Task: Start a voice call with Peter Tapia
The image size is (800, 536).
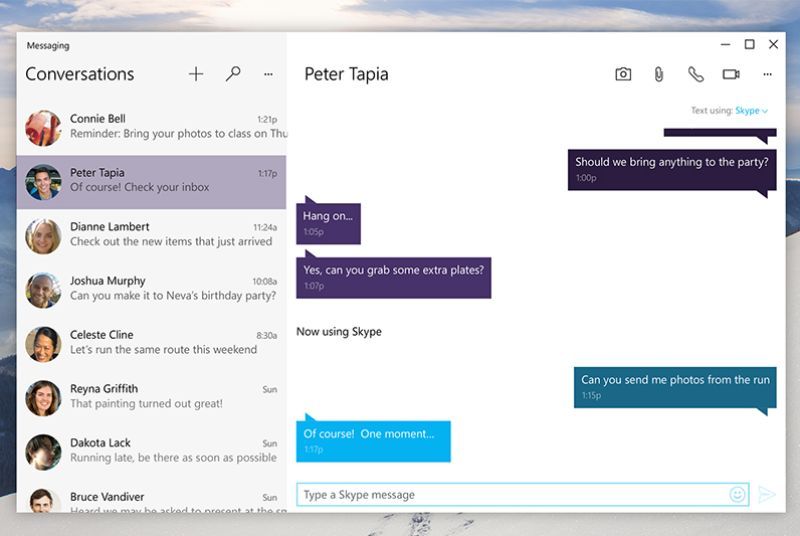Action: point(695,74)
